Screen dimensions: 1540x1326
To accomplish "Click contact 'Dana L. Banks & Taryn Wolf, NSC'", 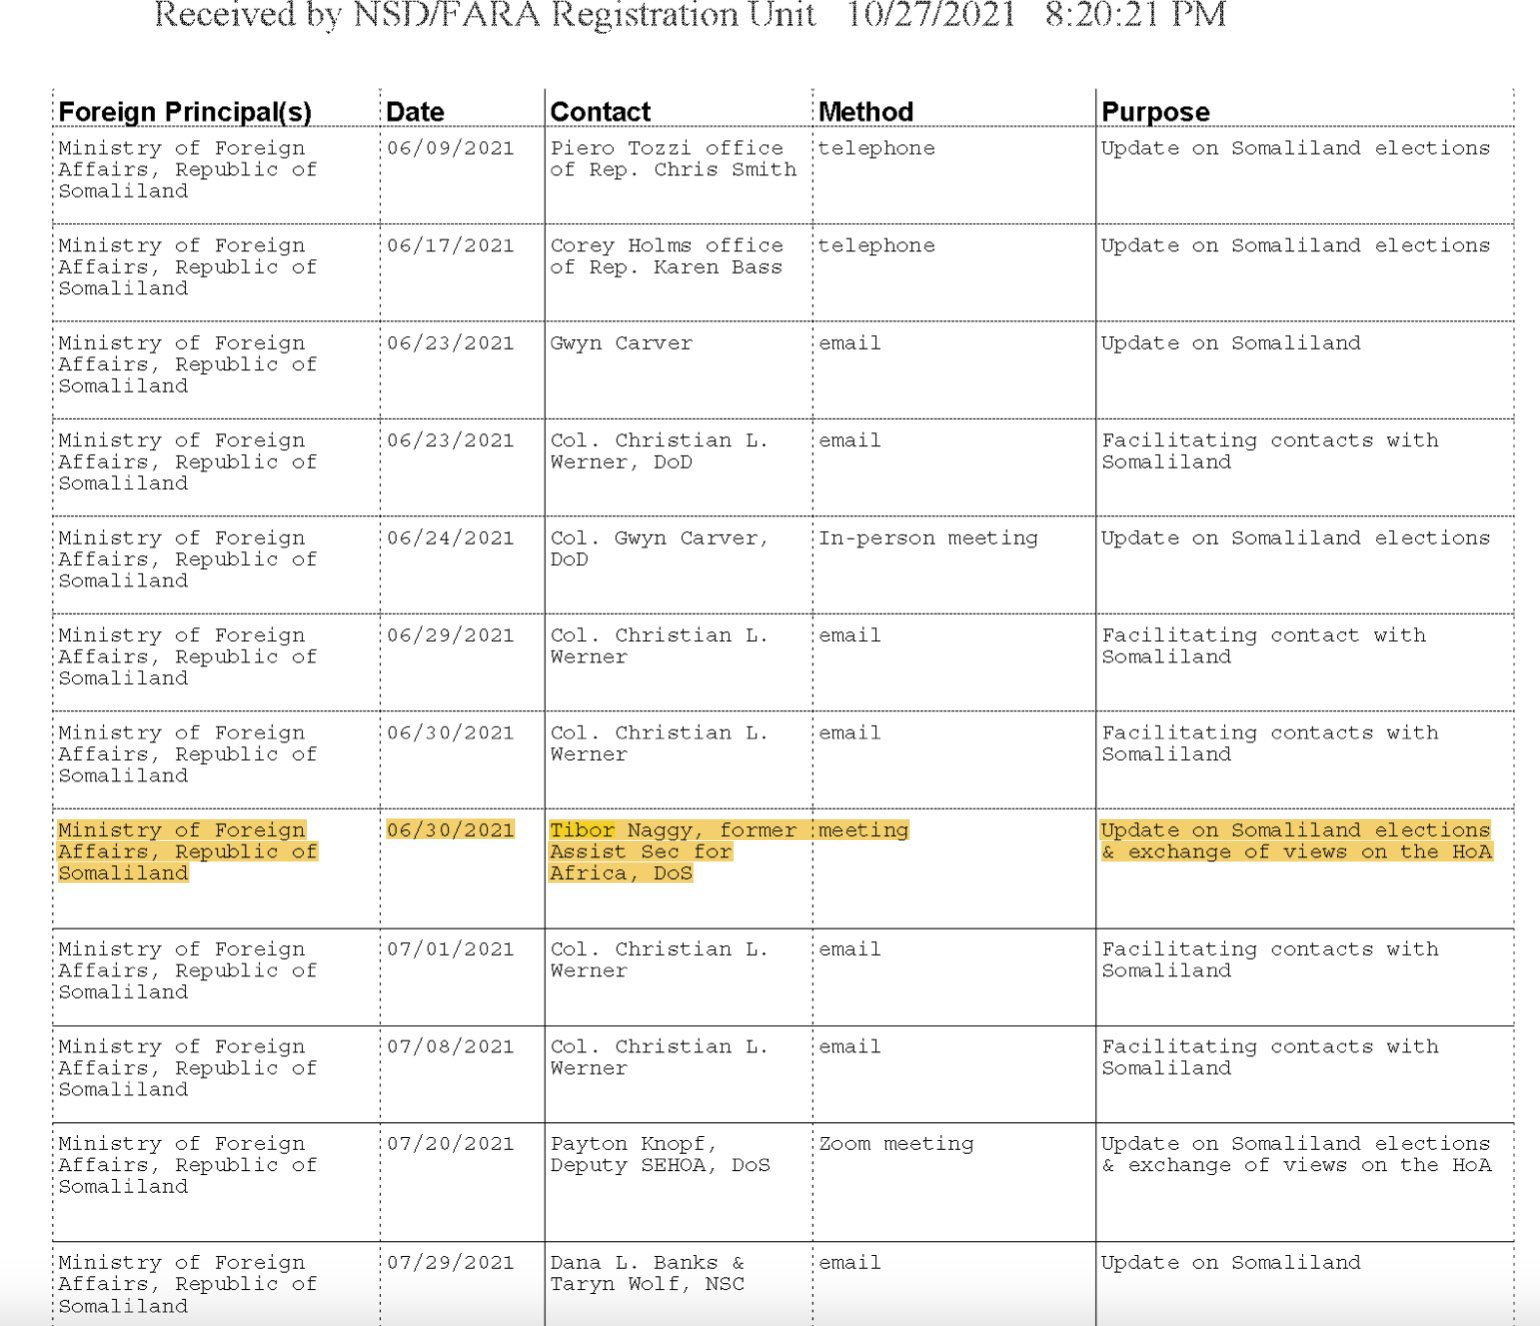I will coord(647,1273).
